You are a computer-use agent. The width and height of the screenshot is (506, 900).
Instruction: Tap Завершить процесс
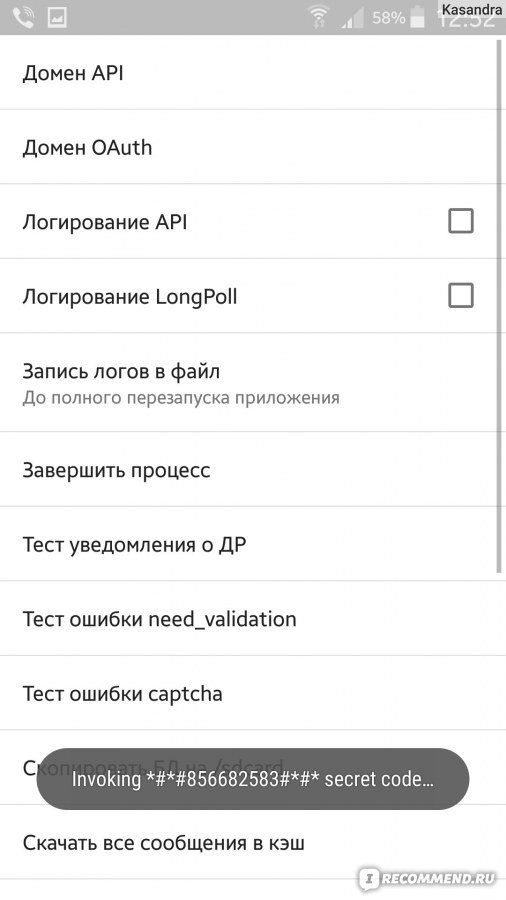pos(249,470)
